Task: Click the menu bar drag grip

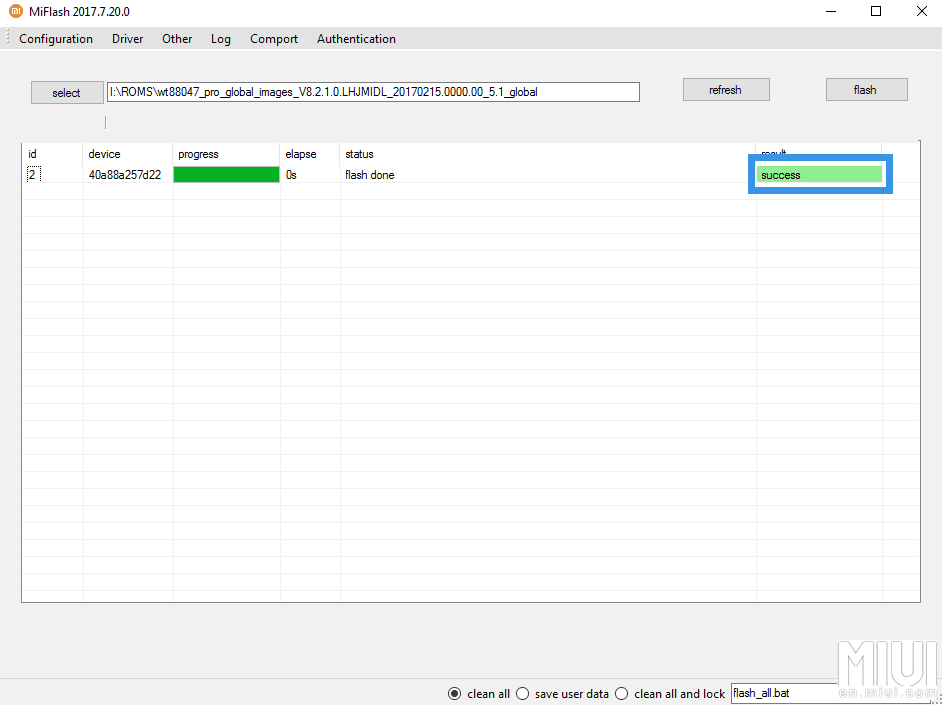Action: pyautogui.click(x=7, y=38)
